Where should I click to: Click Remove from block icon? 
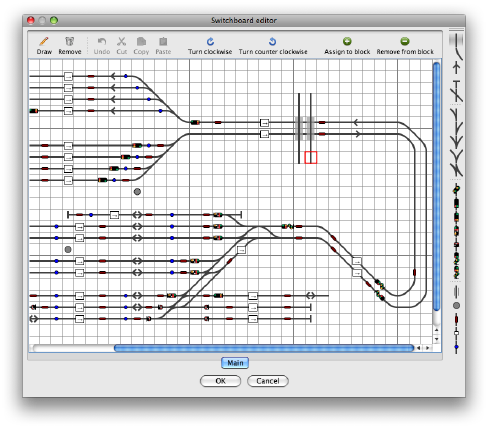point(405,41)
